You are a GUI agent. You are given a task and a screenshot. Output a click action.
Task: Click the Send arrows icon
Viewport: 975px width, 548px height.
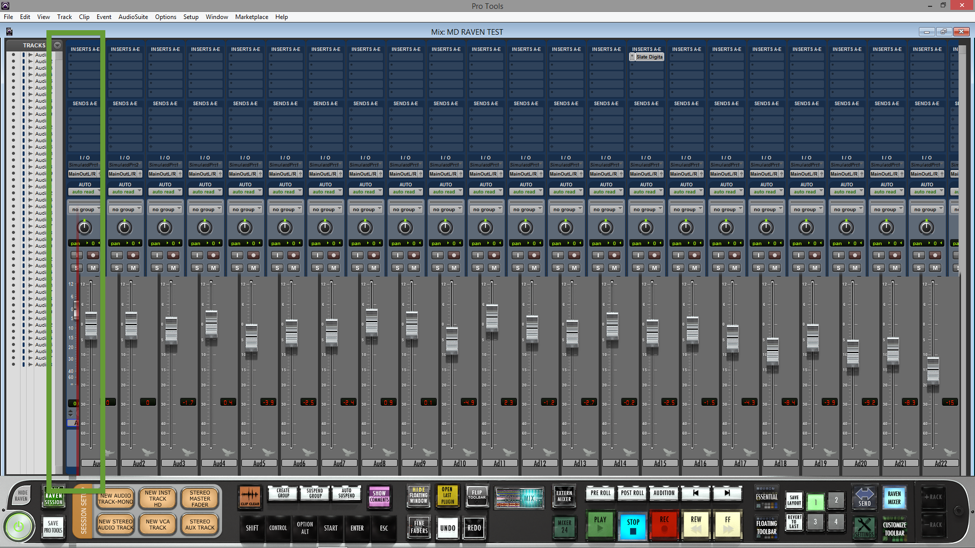(x=864, y=496)
